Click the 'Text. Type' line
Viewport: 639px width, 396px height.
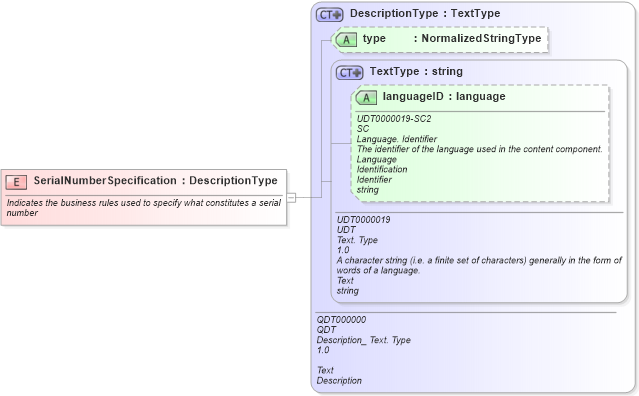[x=357, y=240]
